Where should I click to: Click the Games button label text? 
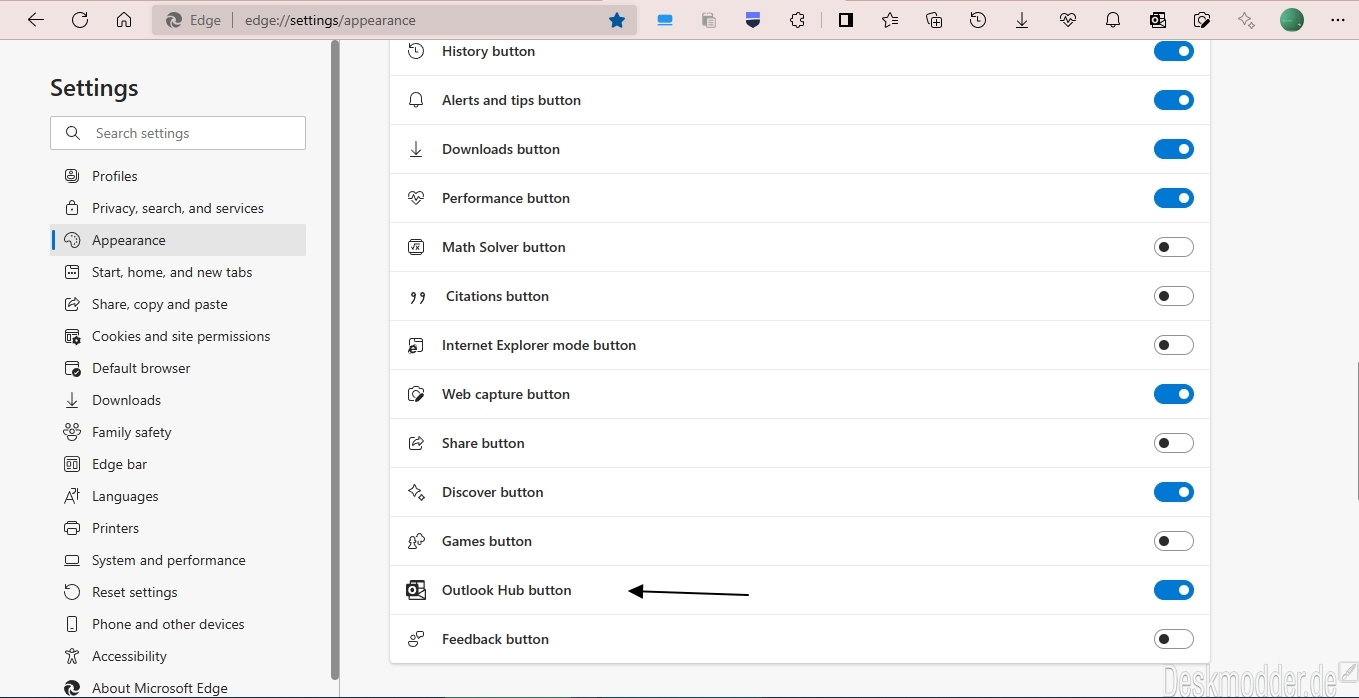[487, 541]
